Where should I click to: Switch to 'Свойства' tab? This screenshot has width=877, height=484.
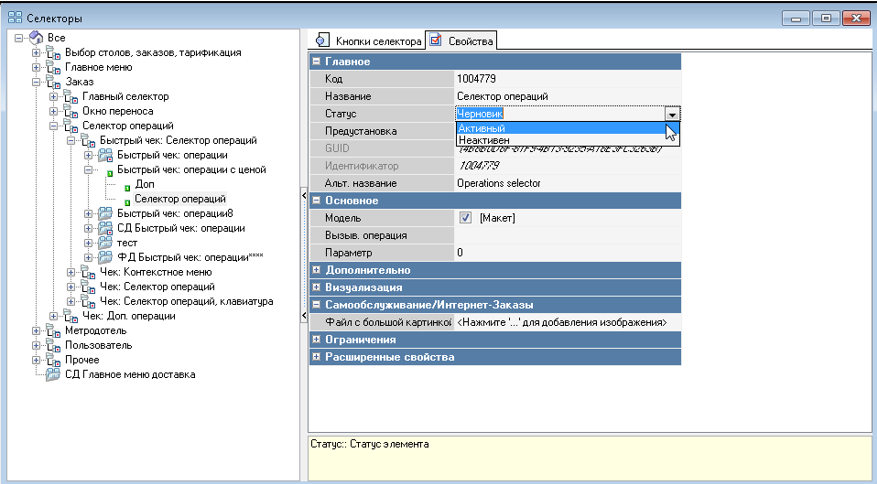click(x=461, y=41)
